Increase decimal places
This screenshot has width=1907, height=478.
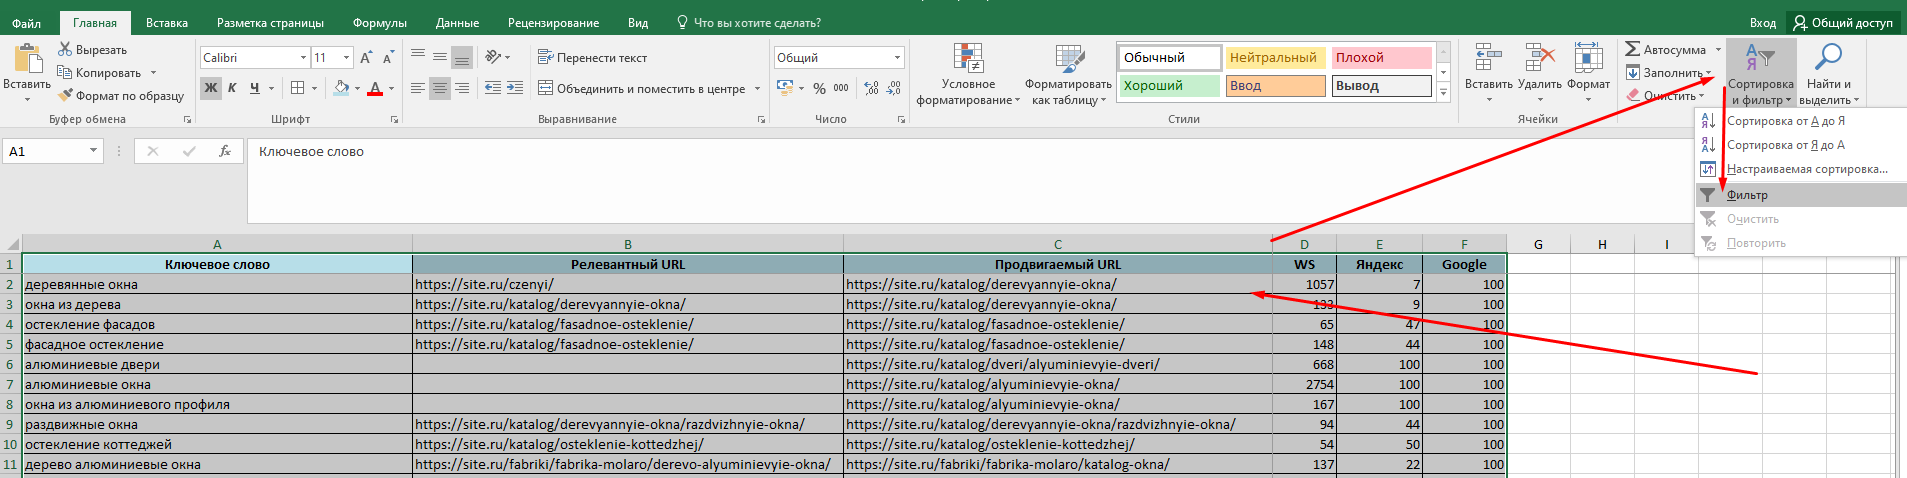[871, 88]
